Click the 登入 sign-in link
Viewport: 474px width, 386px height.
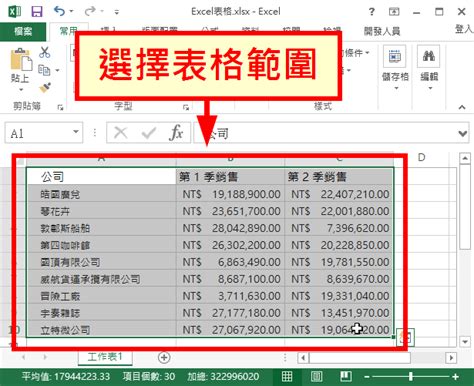[464, 29]
